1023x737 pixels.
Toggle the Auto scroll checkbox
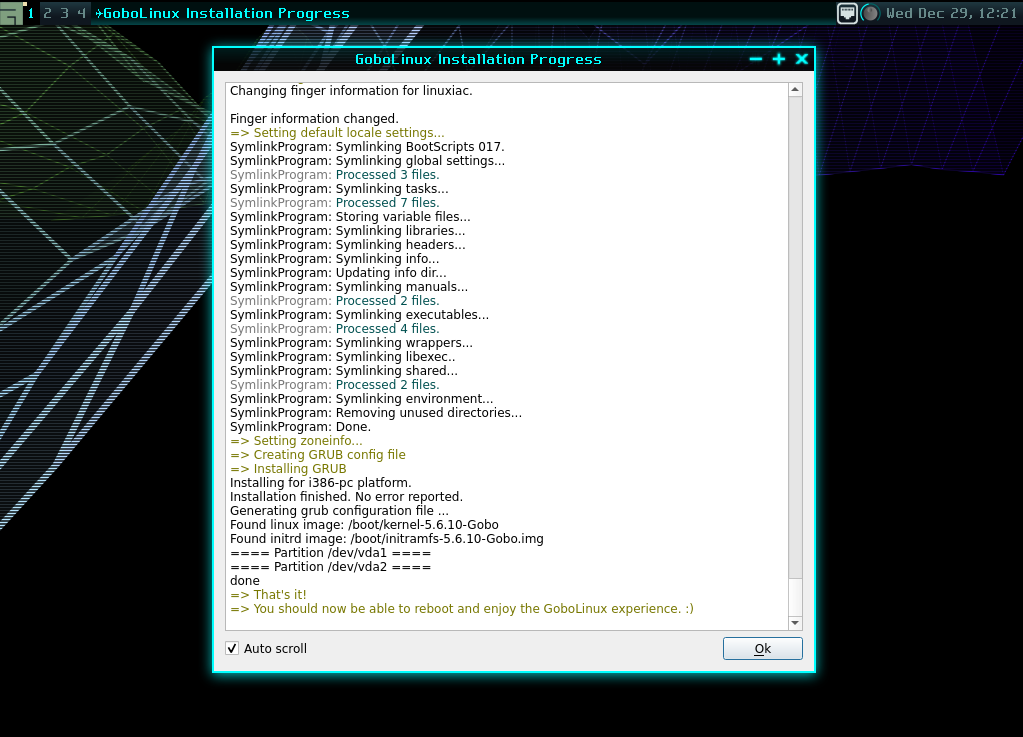[x=232, y=648]
